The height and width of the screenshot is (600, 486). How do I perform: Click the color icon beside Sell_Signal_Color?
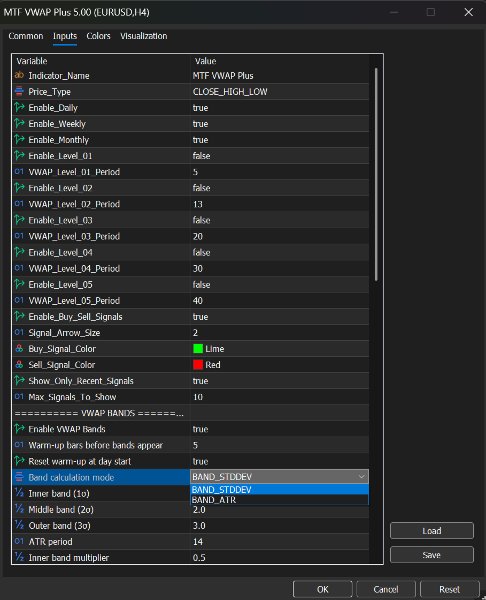19,365
